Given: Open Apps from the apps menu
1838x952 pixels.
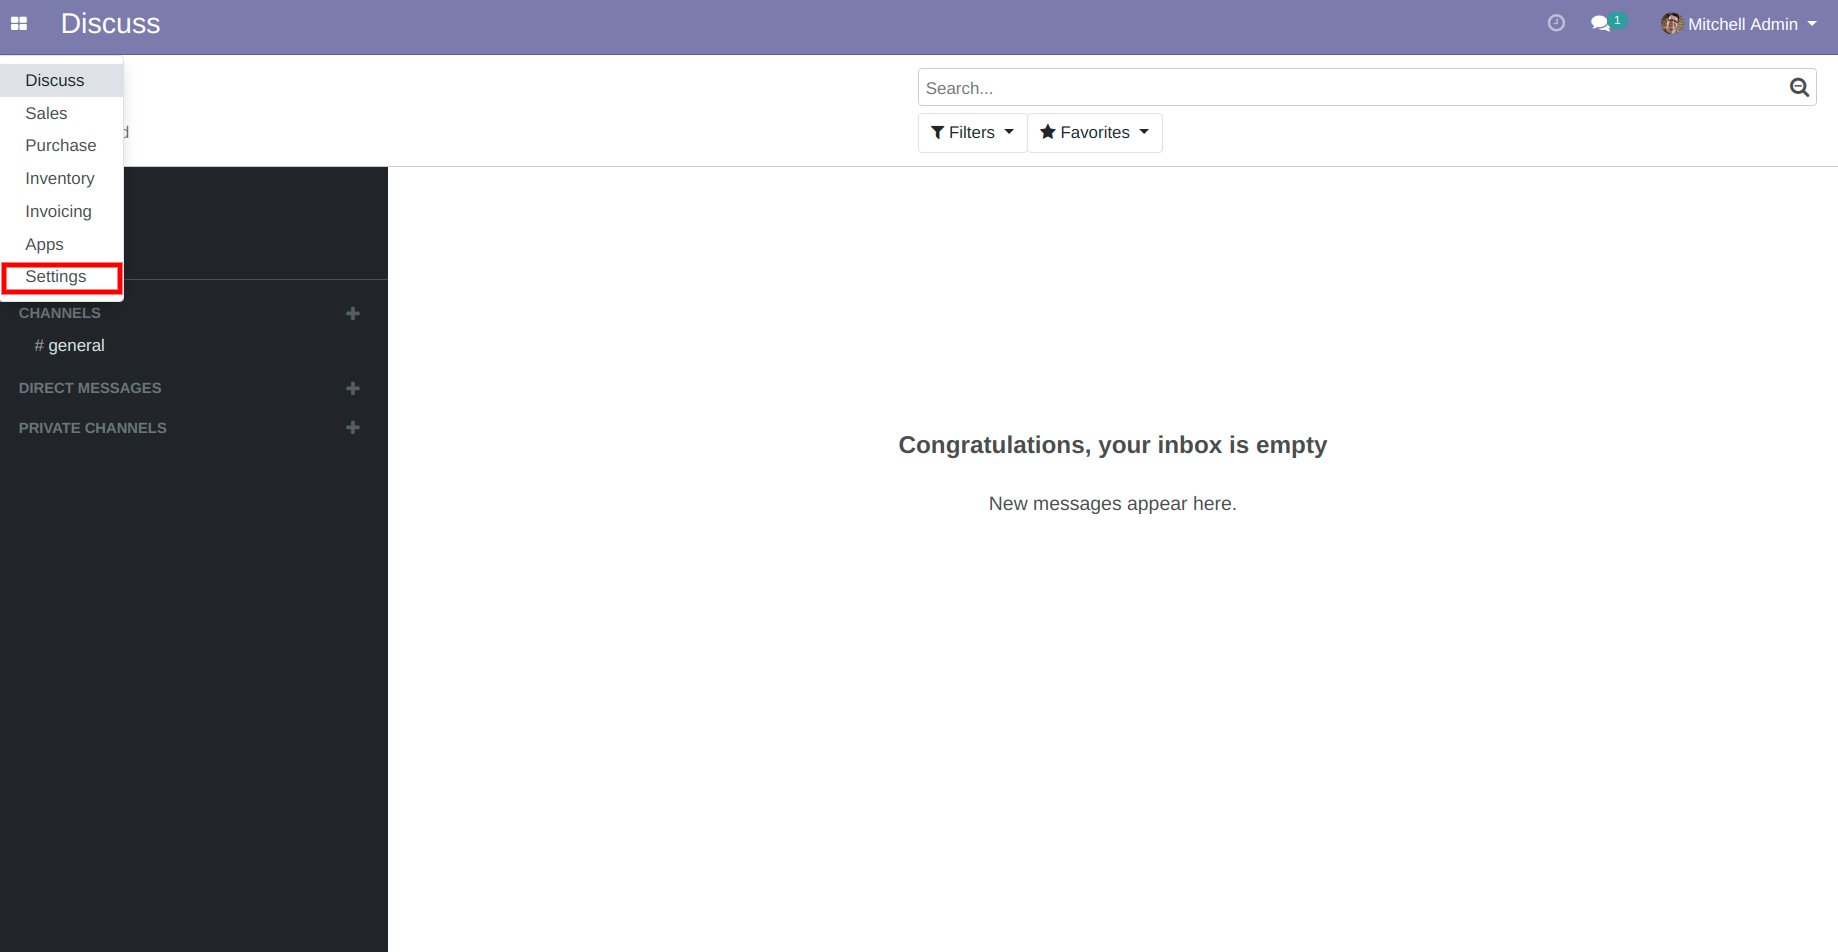Looking at the screenshot, I should pyautogui.click(x=44, y=245).
